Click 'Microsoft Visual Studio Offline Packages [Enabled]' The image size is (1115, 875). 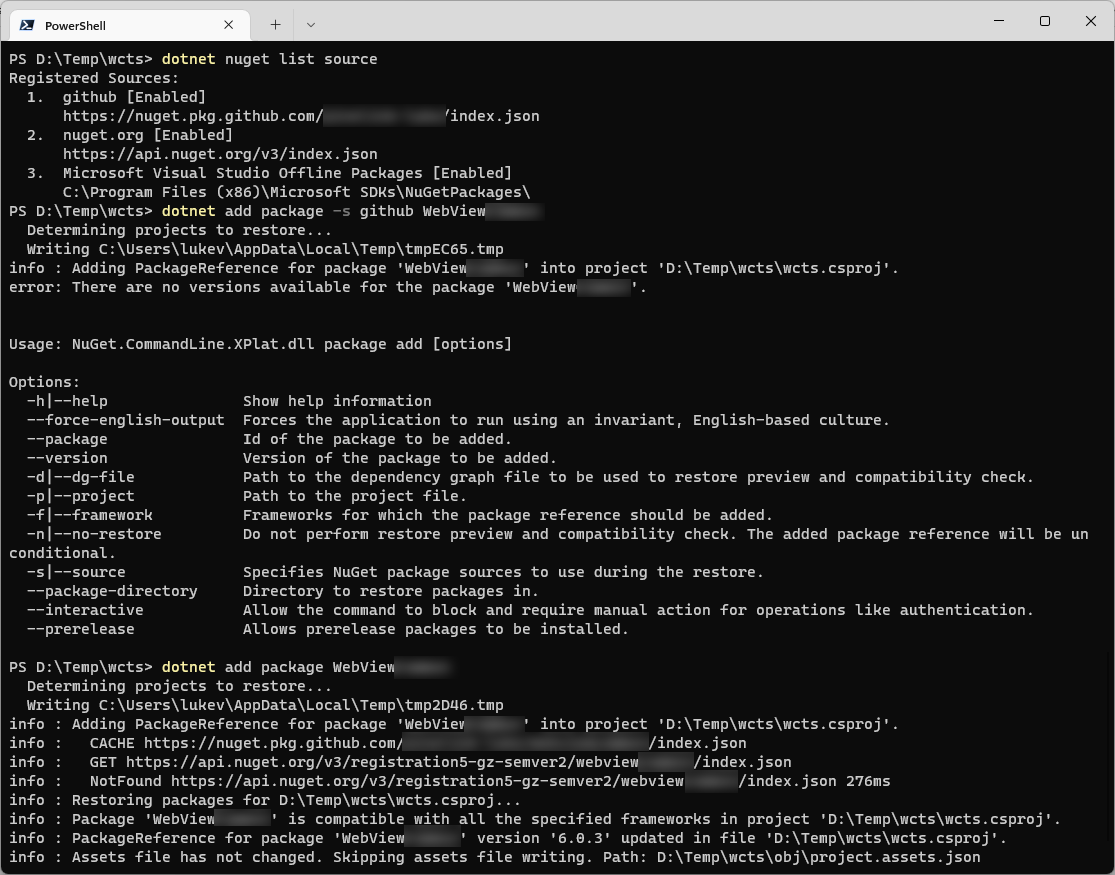pyautogui.click(x=287, y=173)
